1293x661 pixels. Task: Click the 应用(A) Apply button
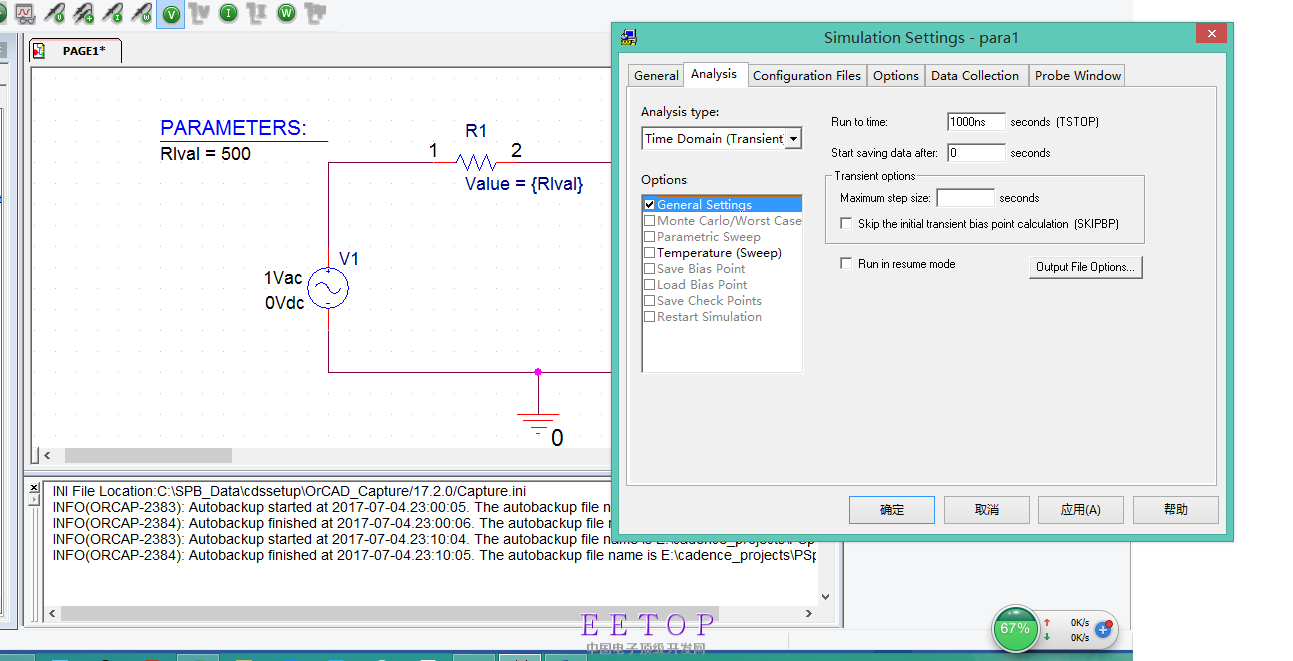pyautogui.click(x=1081, y=510)
